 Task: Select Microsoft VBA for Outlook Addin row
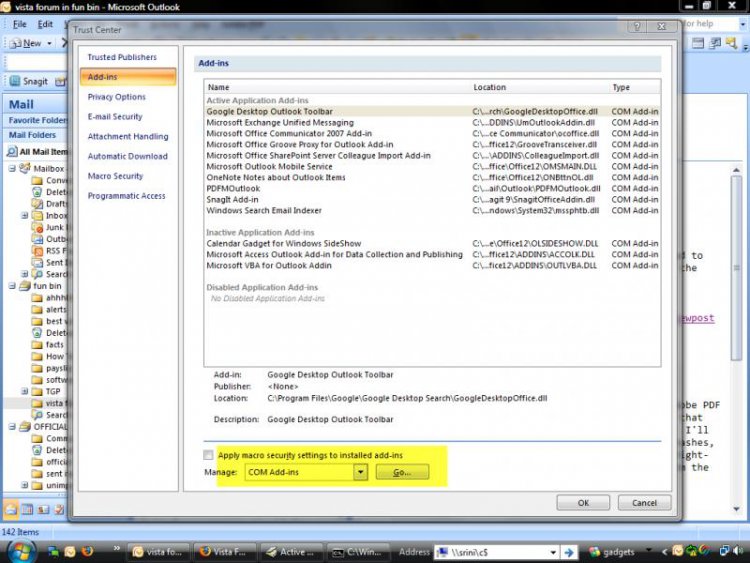(x=432, y=265)
